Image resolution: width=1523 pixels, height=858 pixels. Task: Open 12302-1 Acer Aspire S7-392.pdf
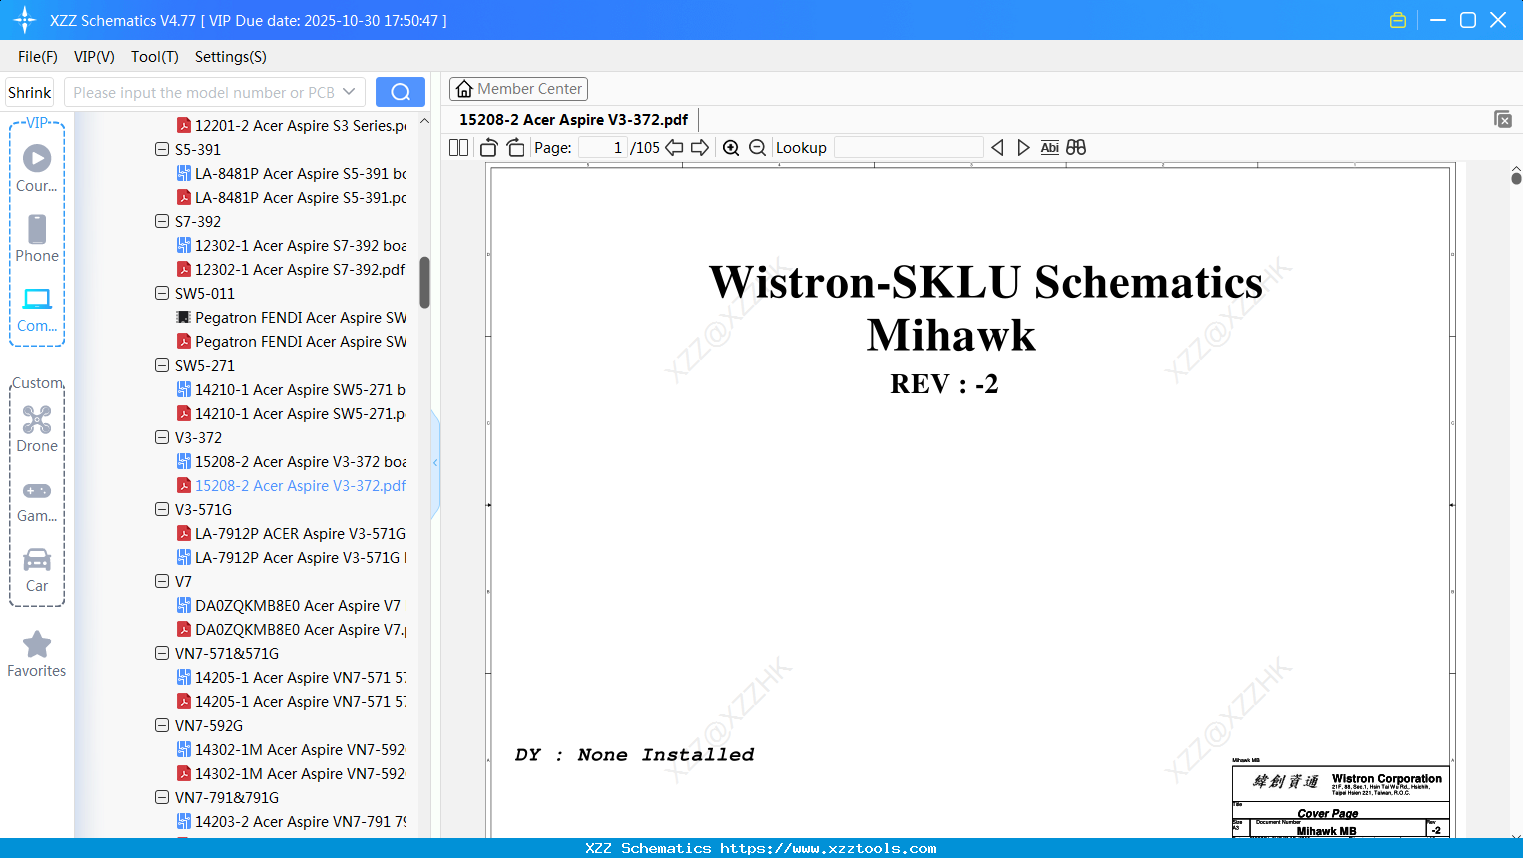click(291, 269)
